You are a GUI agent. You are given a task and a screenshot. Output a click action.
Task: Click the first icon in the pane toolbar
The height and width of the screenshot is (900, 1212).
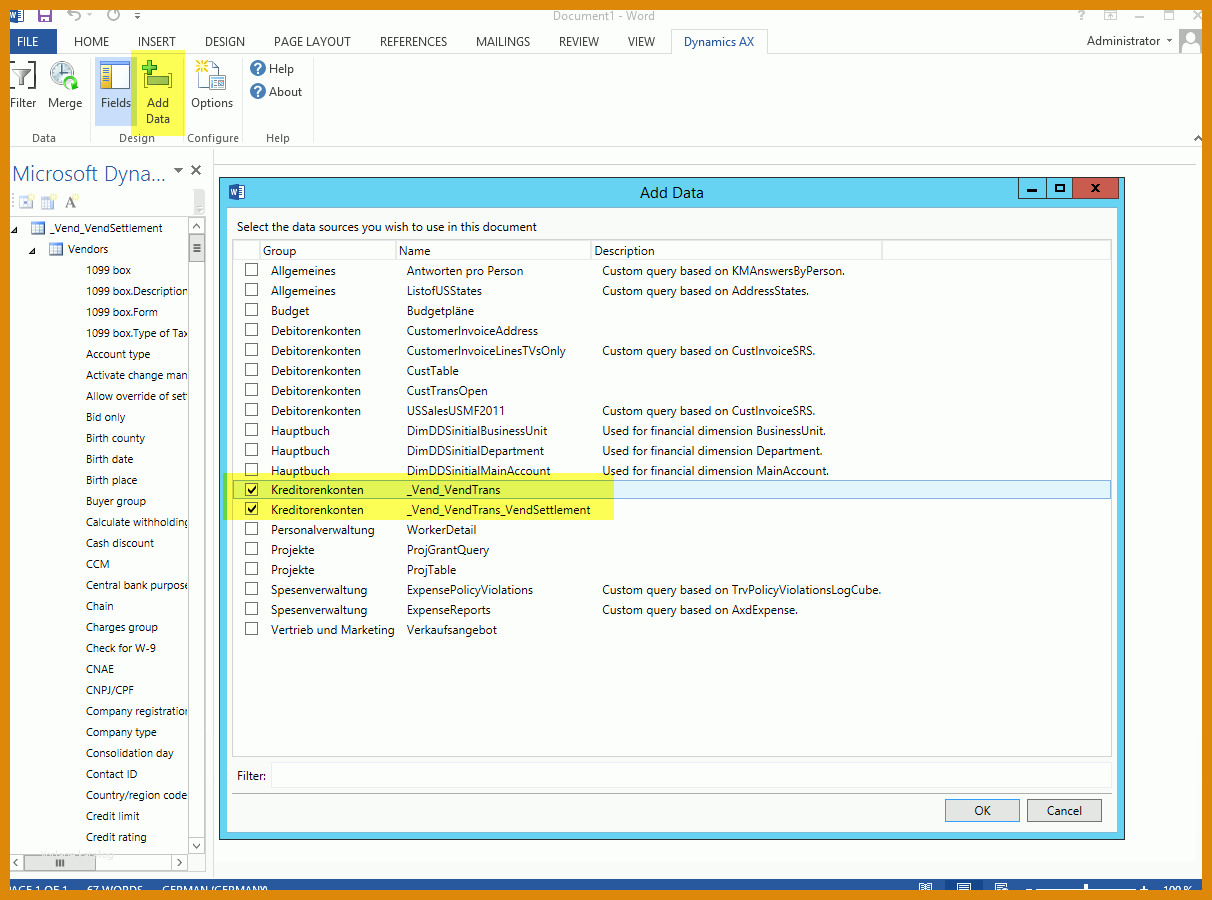(27, 202)
